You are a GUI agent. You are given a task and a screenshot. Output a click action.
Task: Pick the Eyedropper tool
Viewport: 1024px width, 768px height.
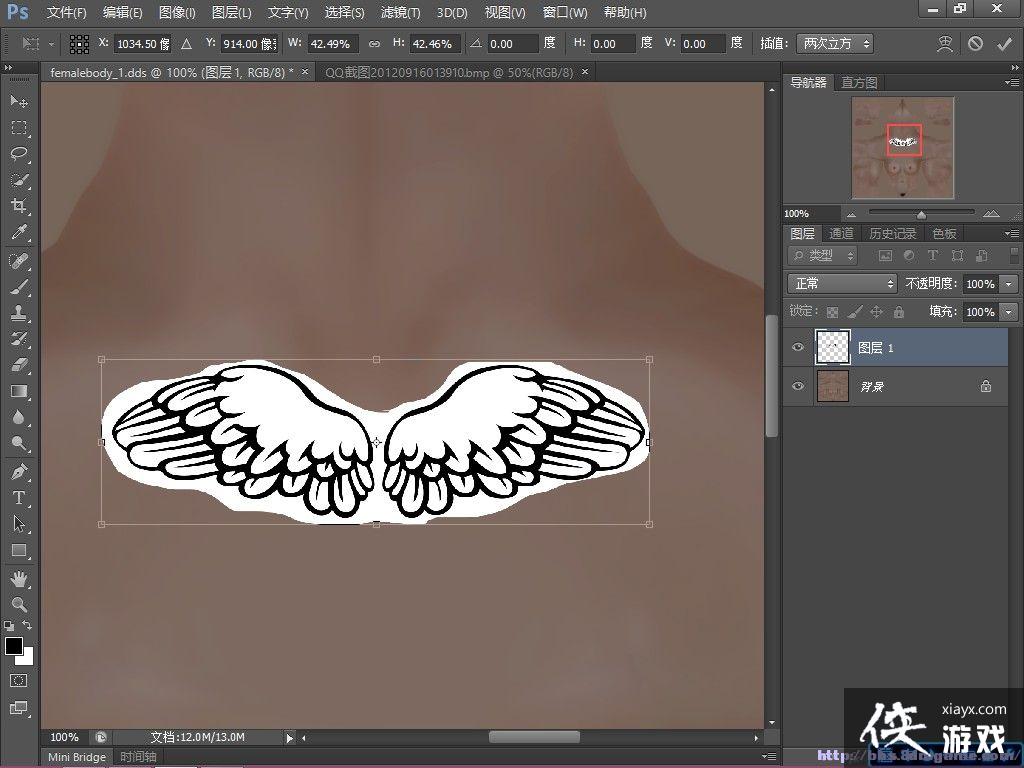coord(19,232)
